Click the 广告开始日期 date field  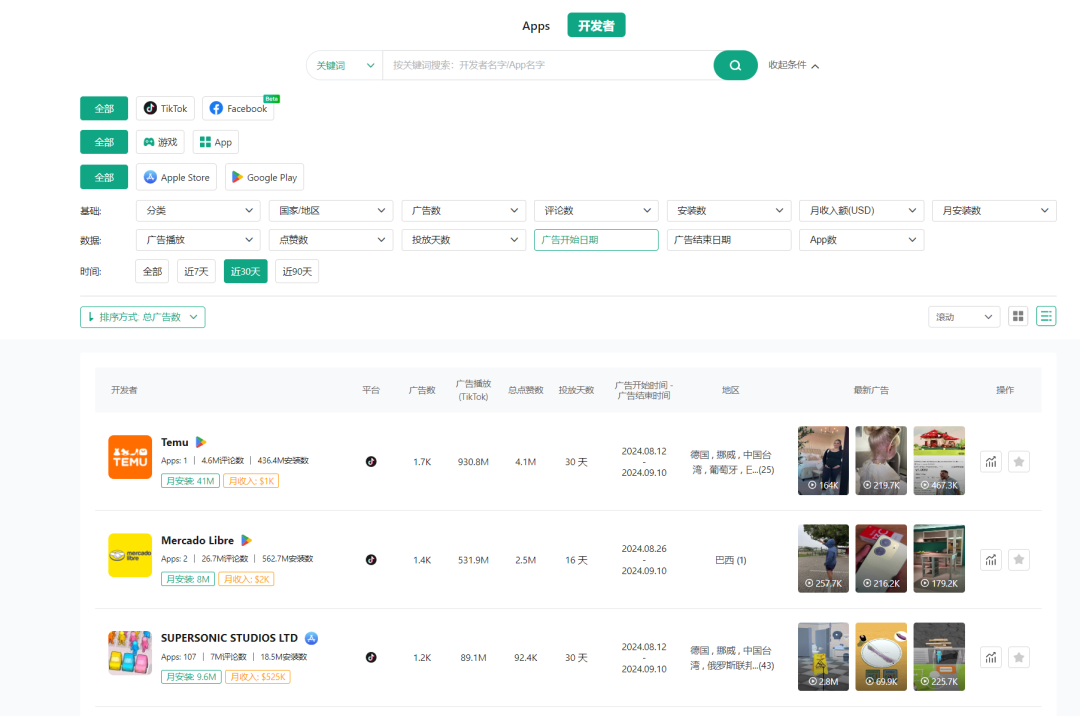point(596,240)
